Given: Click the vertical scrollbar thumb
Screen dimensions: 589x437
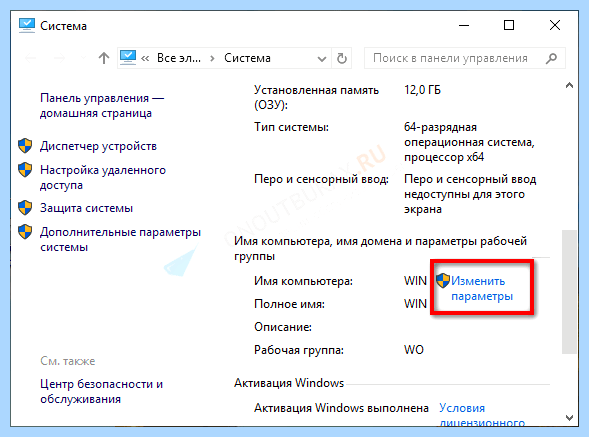Looking at the screenshot, I should pos(569,292).
